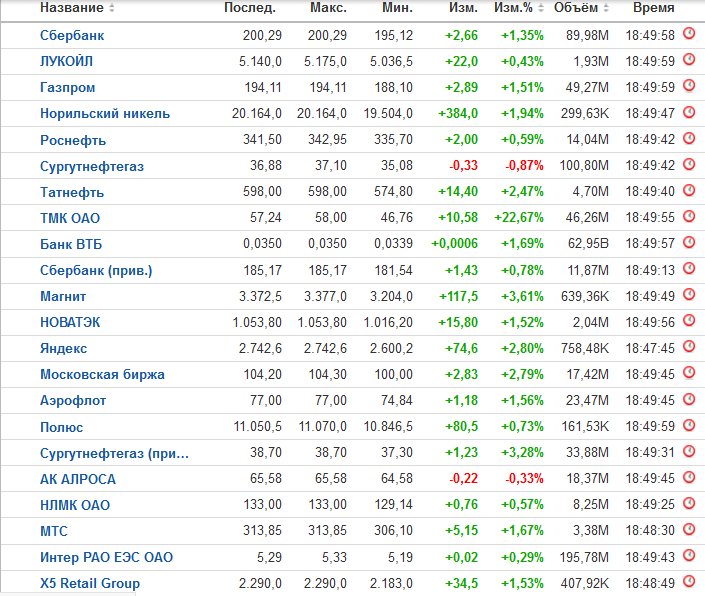Open the Сургутнефтегаз (при… preferred link
Image resolution: width=705 pixels, height=596 pixels.
(x=114, y=453)
